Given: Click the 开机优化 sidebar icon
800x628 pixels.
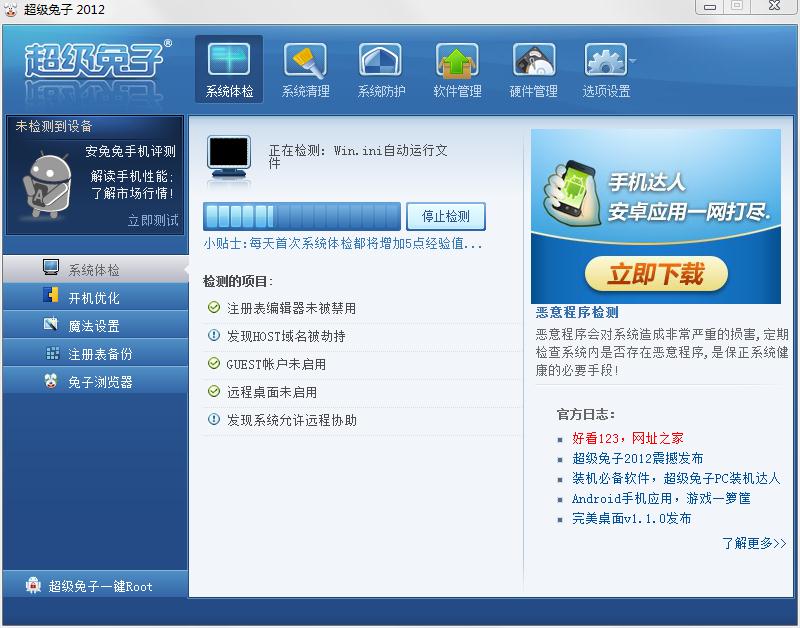Looking at the screenshot, I should (x=51, y=295).
